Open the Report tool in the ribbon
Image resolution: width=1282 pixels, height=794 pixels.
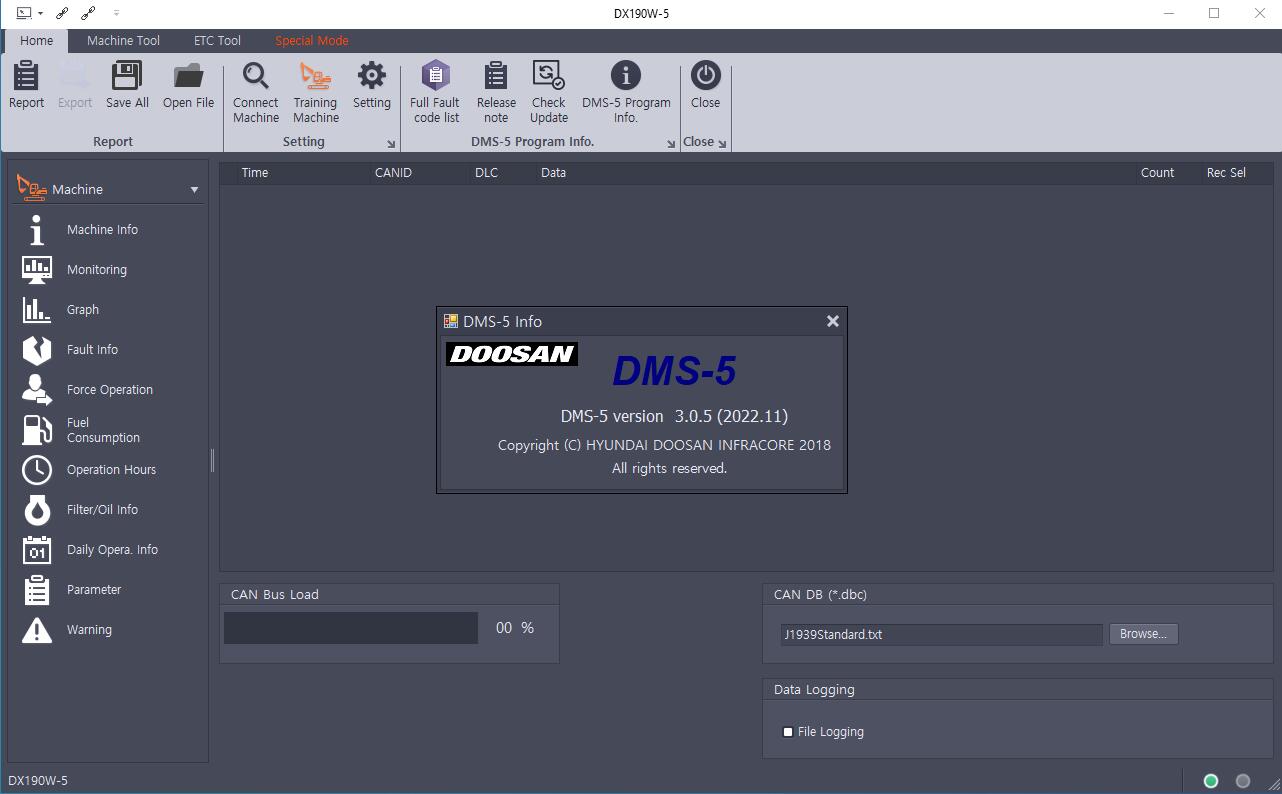(x=26, y=85)
